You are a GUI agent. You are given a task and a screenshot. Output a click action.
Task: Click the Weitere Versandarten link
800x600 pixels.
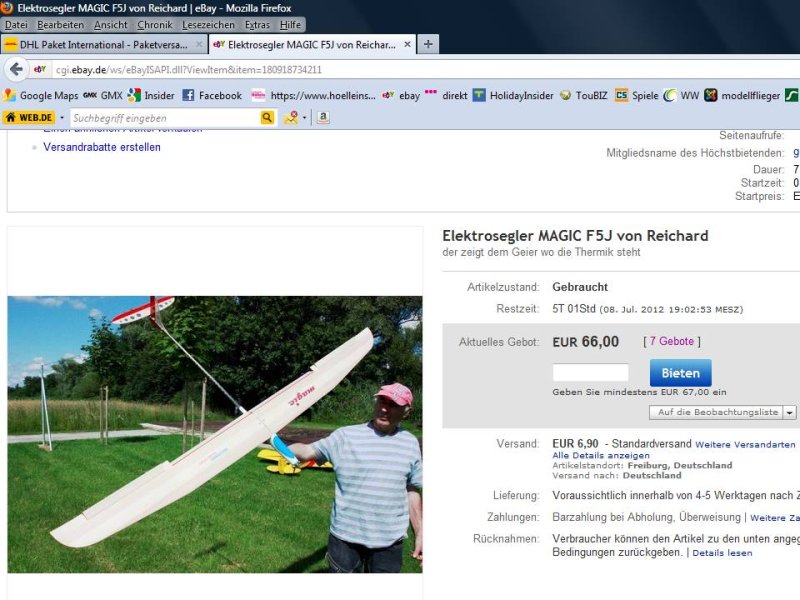pos(745,444)
